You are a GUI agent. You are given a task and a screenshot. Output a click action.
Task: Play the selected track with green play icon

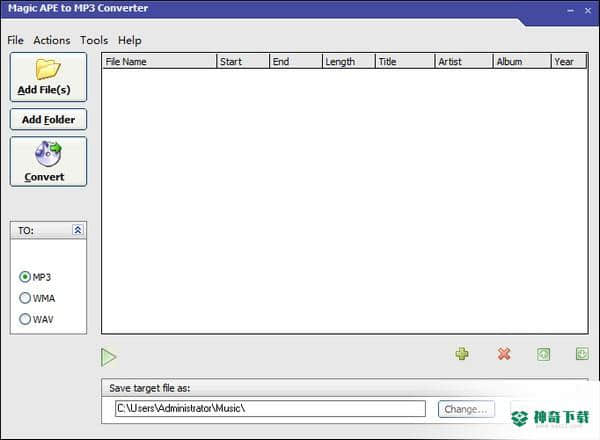109,357
